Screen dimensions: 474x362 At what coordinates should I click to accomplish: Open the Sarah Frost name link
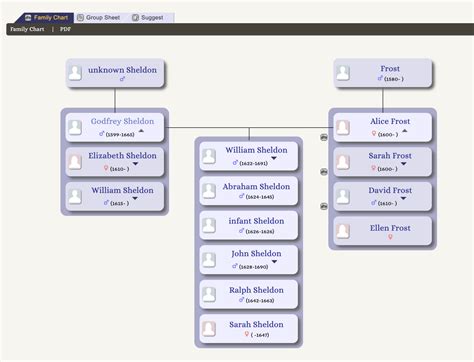point(390,156)
